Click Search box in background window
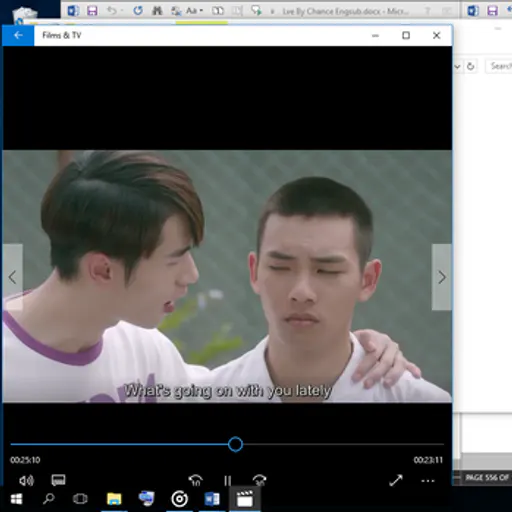512x512 pixels. coord(499,66)
